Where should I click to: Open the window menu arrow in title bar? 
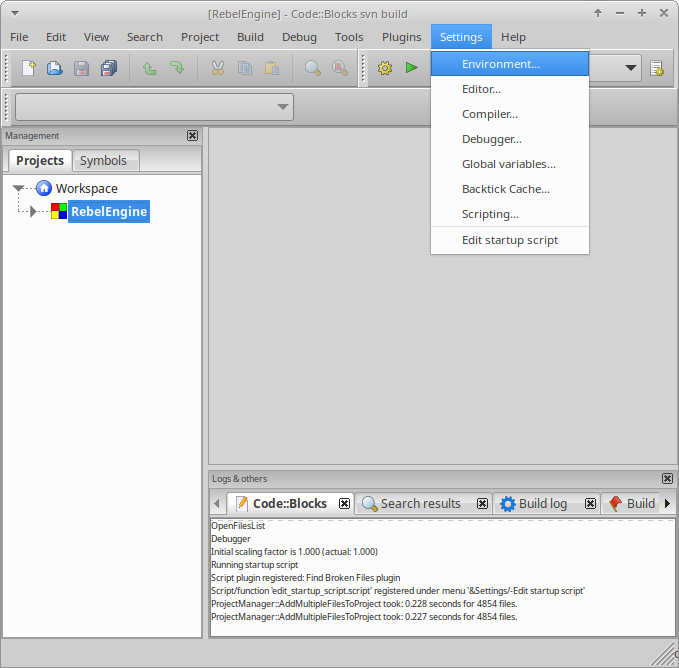(15, 13)
